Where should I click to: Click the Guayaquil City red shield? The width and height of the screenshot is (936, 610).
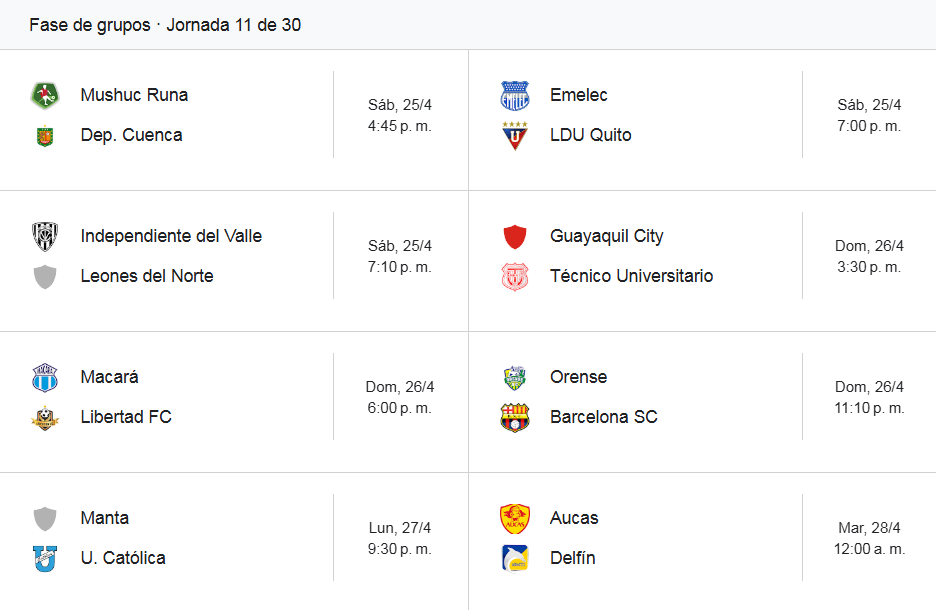pos(515,236)
